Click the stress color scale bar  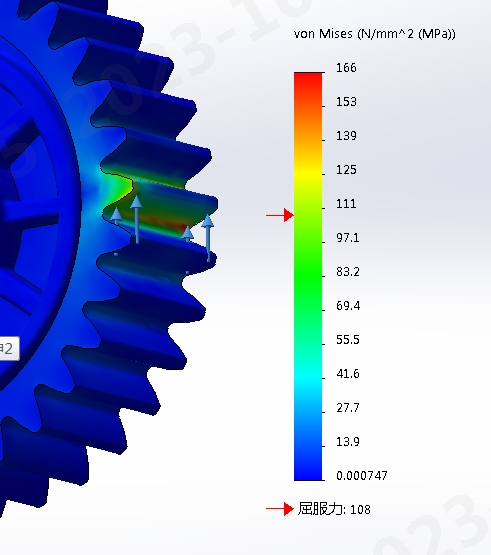pos(308,276)
